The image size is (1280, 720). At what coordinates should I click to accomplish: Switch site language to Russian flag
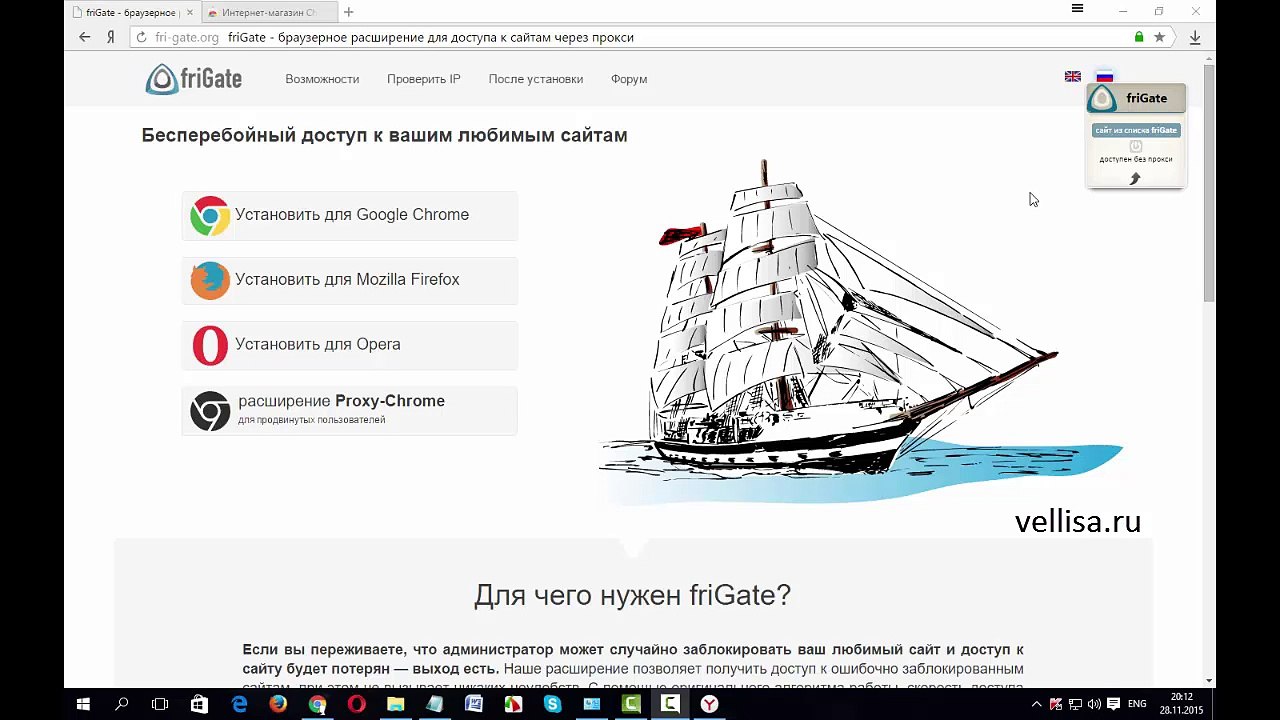[1105, 76]
